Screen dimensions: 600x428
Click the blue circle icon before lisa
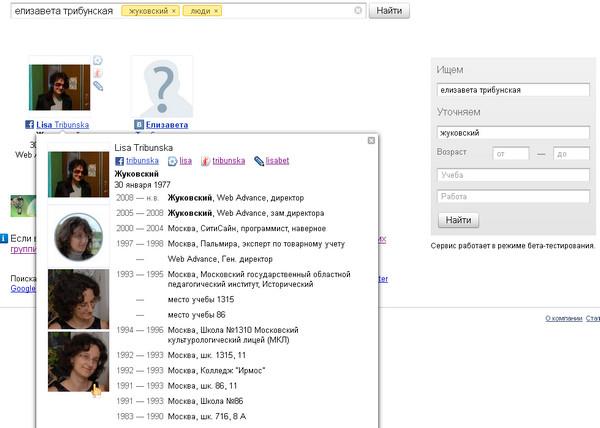click(173, 161)
